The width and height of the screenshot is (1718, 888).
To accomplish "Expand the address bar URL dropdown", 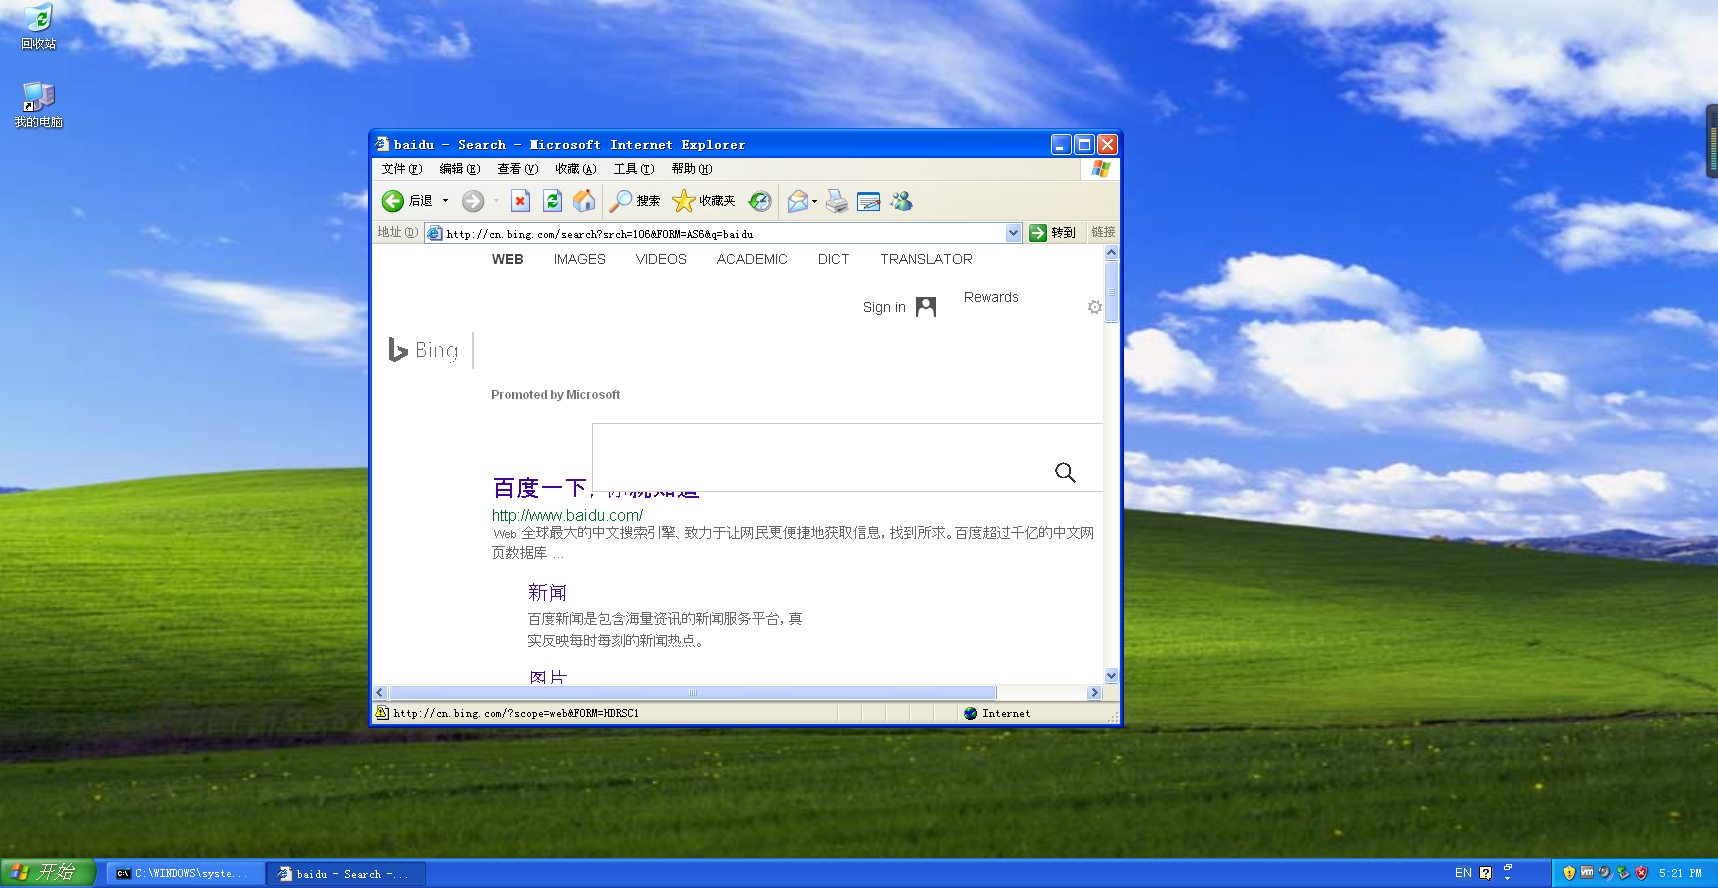I will pos(1013,233).
